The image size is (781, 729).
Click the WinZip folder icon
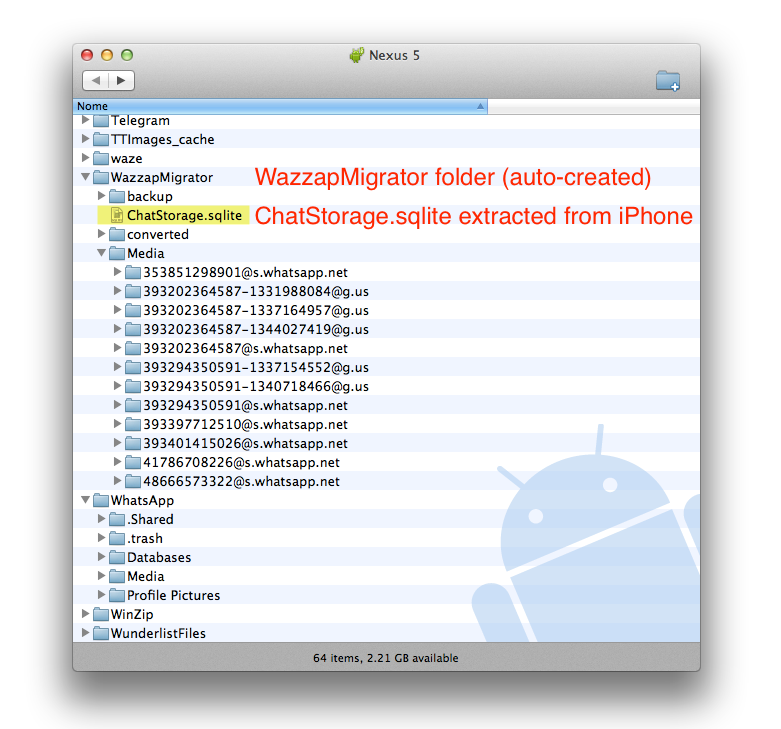101,614
